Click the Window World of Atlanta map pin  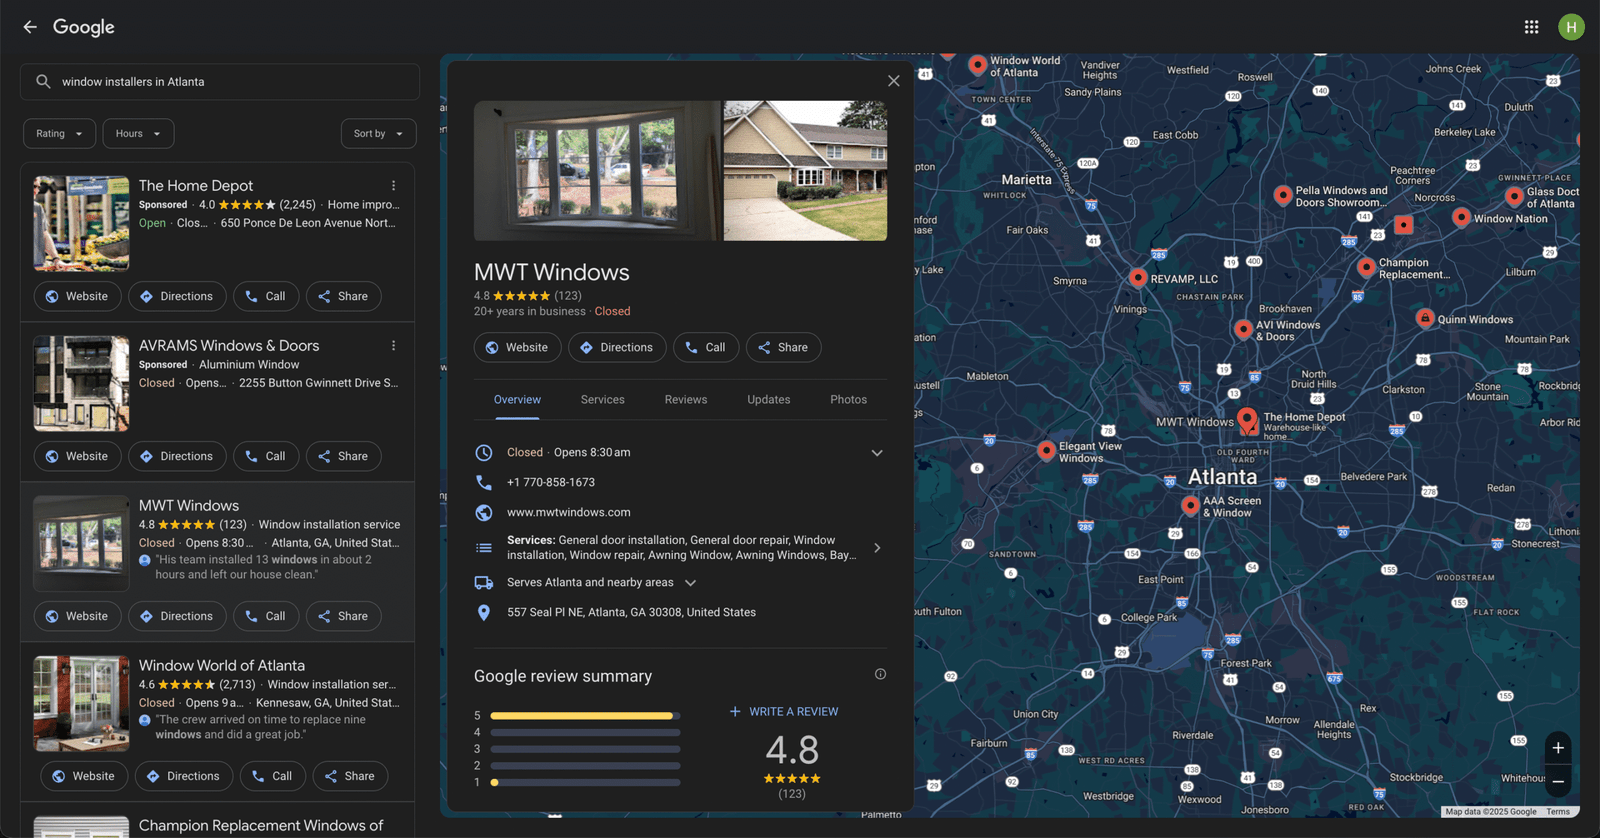tap(977, 66)
